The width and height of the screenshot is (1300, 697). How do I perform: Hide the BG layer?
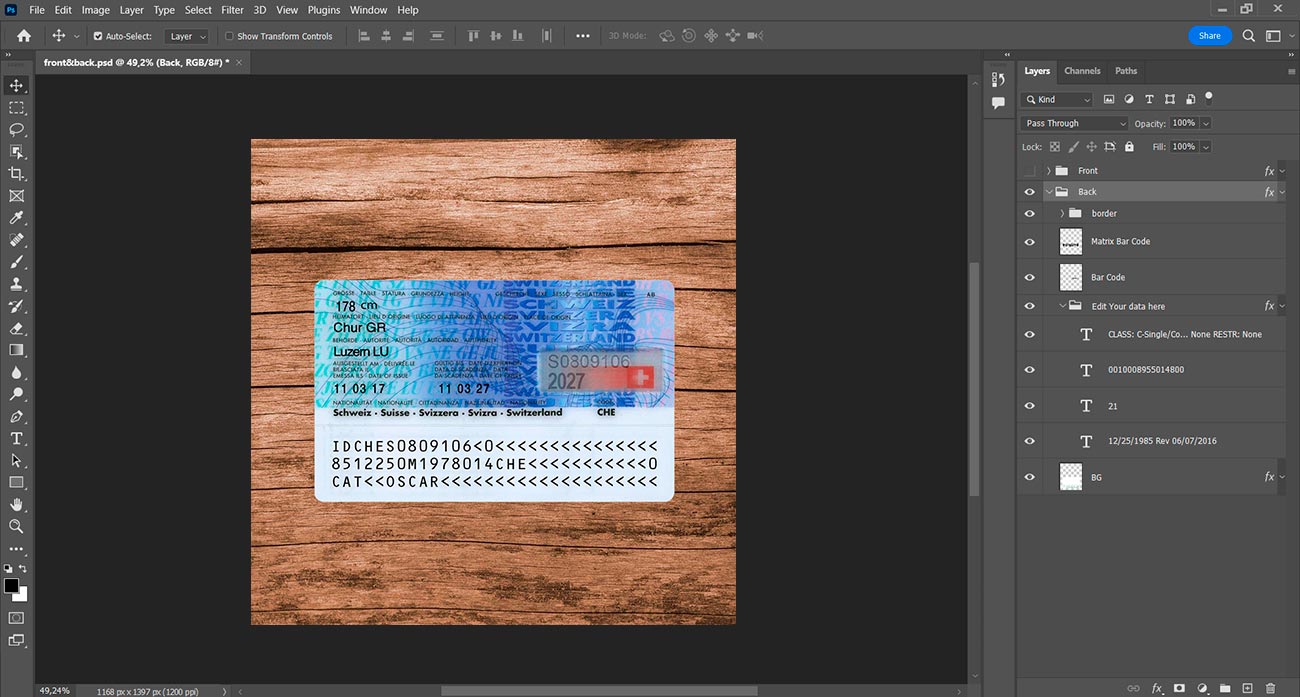click(x=1029, y=478)
